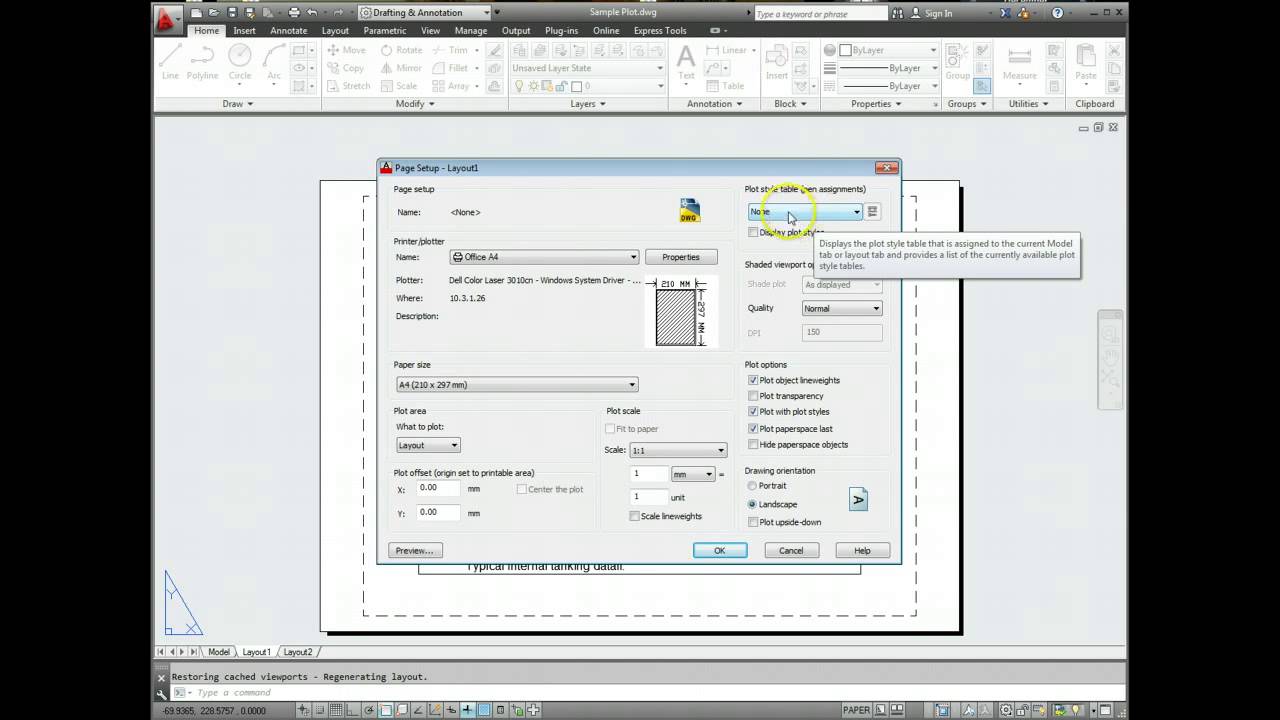This screenshot has height=720, width=1280.
Task: Select the Polyline tool in ribbon
Action: tap(202, 60)
